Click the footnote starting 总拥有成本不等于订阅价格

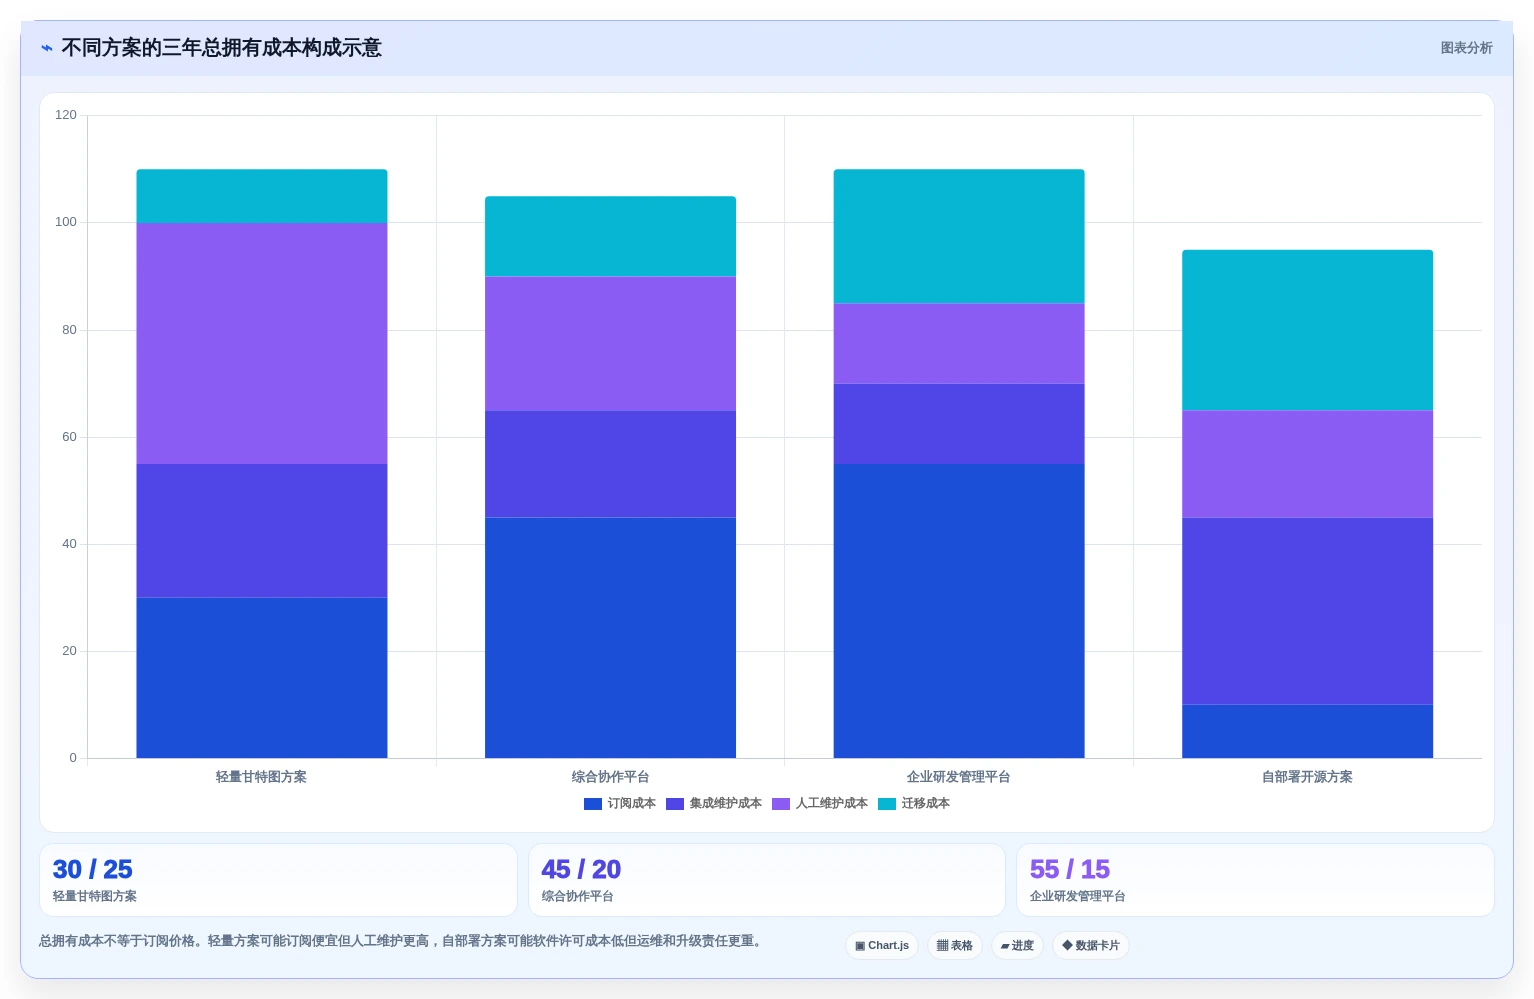click(402, 941)
